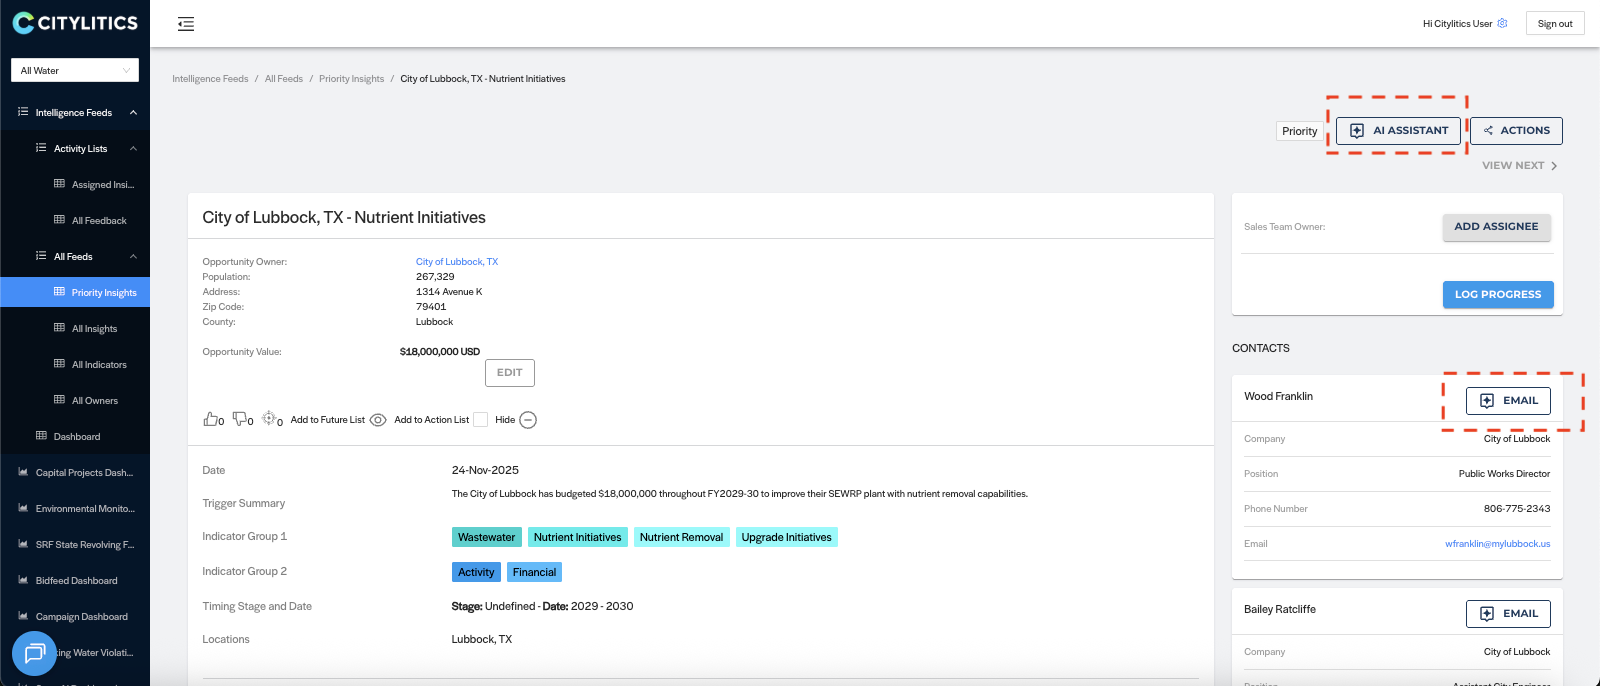Open the chat bubble widget
The image size is (1600, 686).
(34, 654)
